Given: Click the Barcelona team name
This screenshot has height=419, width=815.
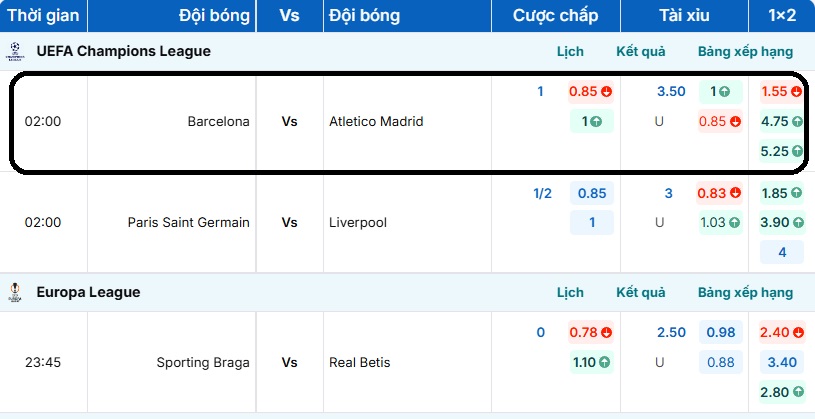Looking at the screenshot, I should (x=218, y=122).
